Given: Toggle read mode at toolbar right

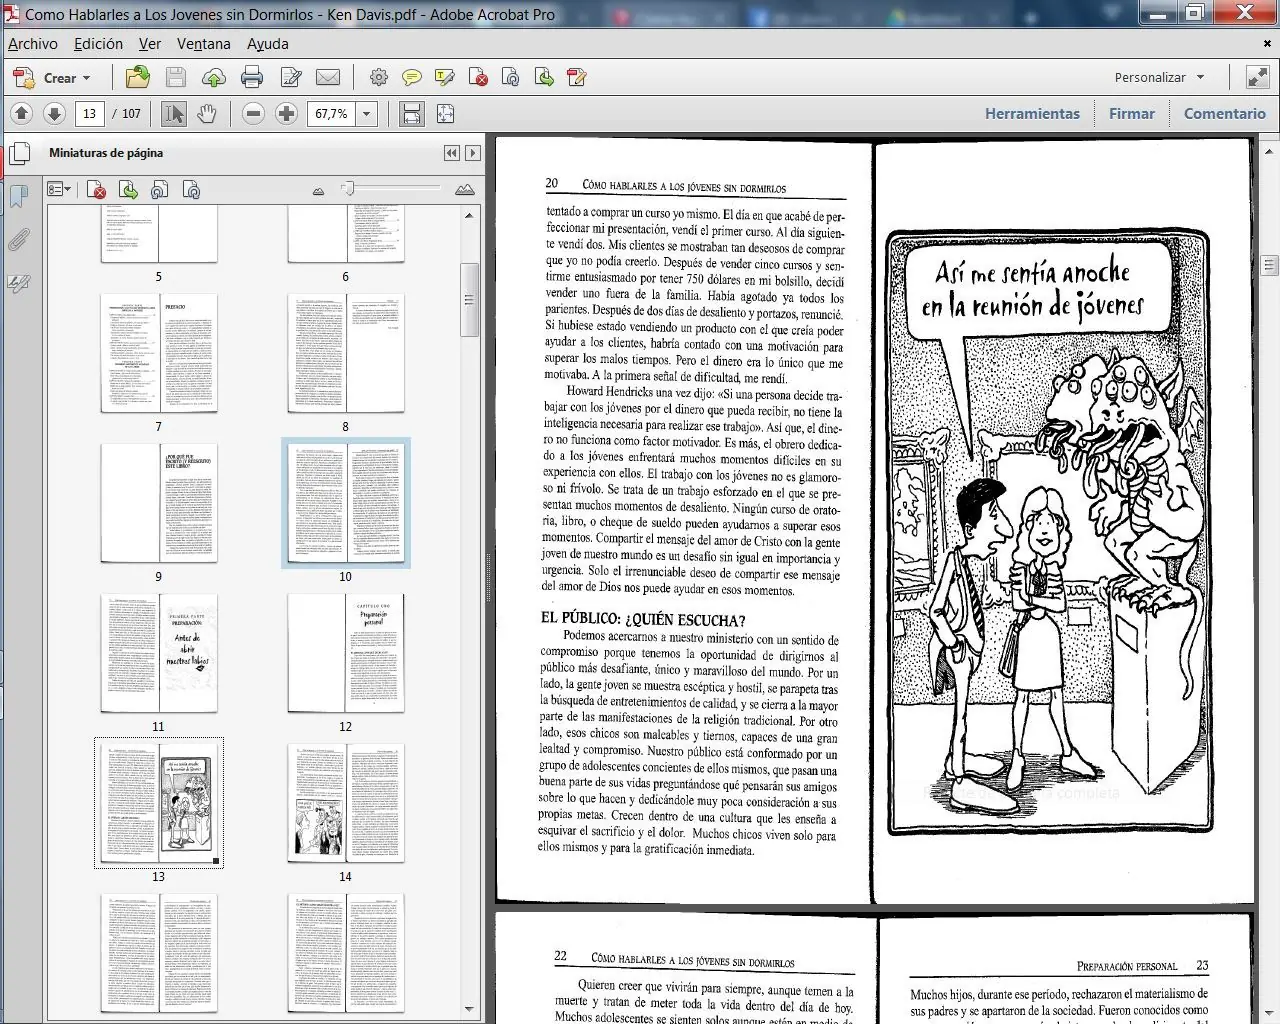Looking at the screenshot, I should 1257,77.
